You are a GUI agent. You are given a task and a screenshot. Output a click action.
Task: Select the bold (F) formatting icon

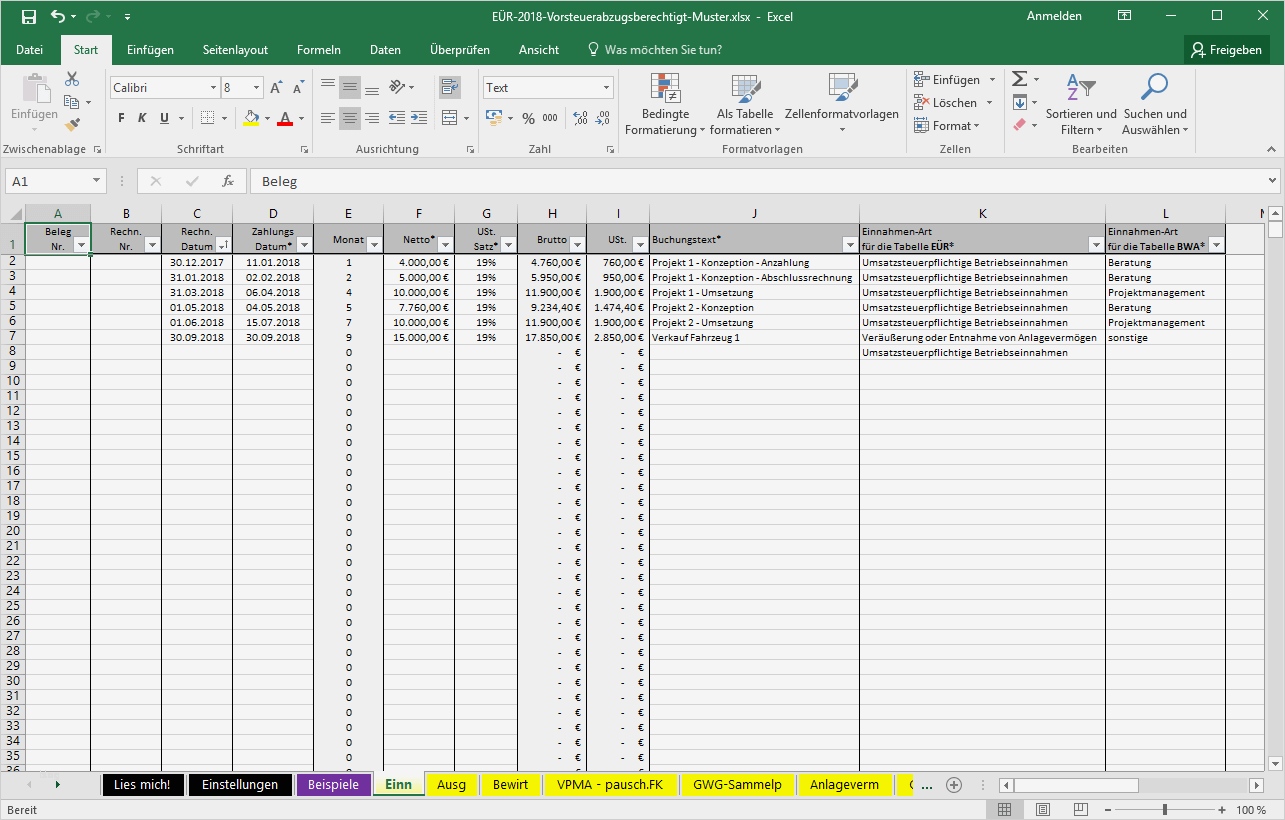point(119,117)
